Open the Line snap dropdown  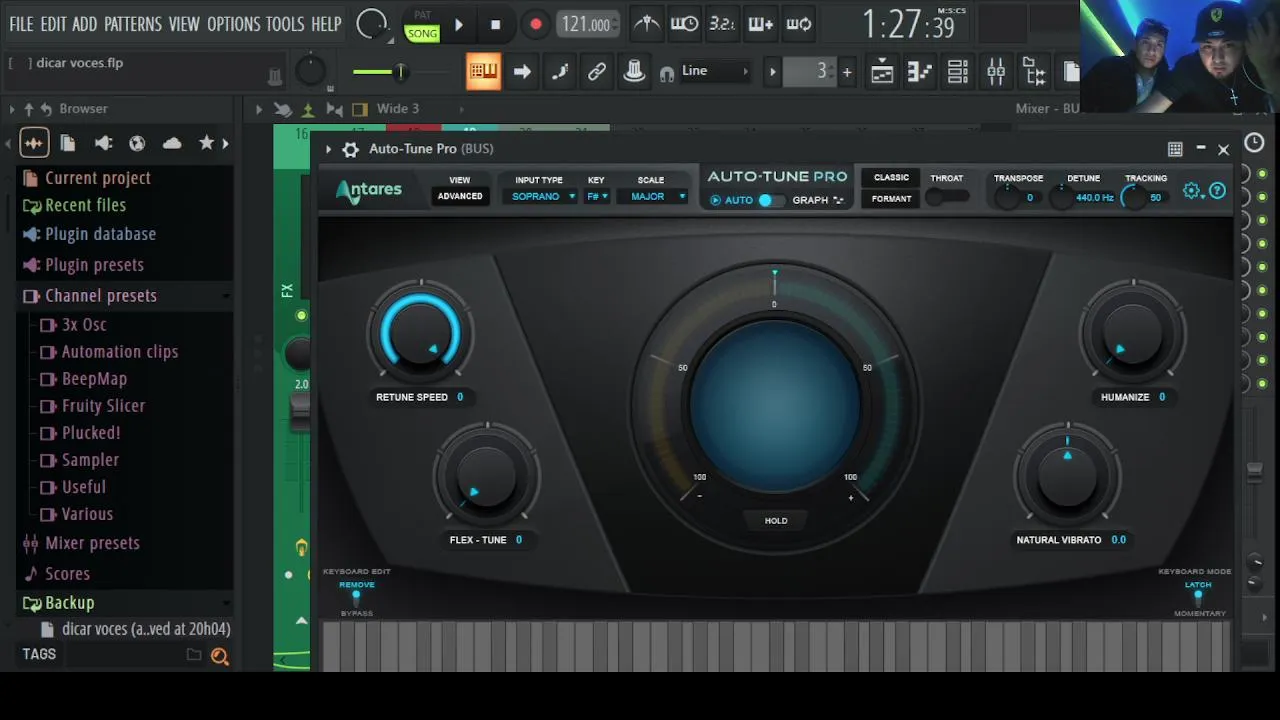[x=714, y=71]
